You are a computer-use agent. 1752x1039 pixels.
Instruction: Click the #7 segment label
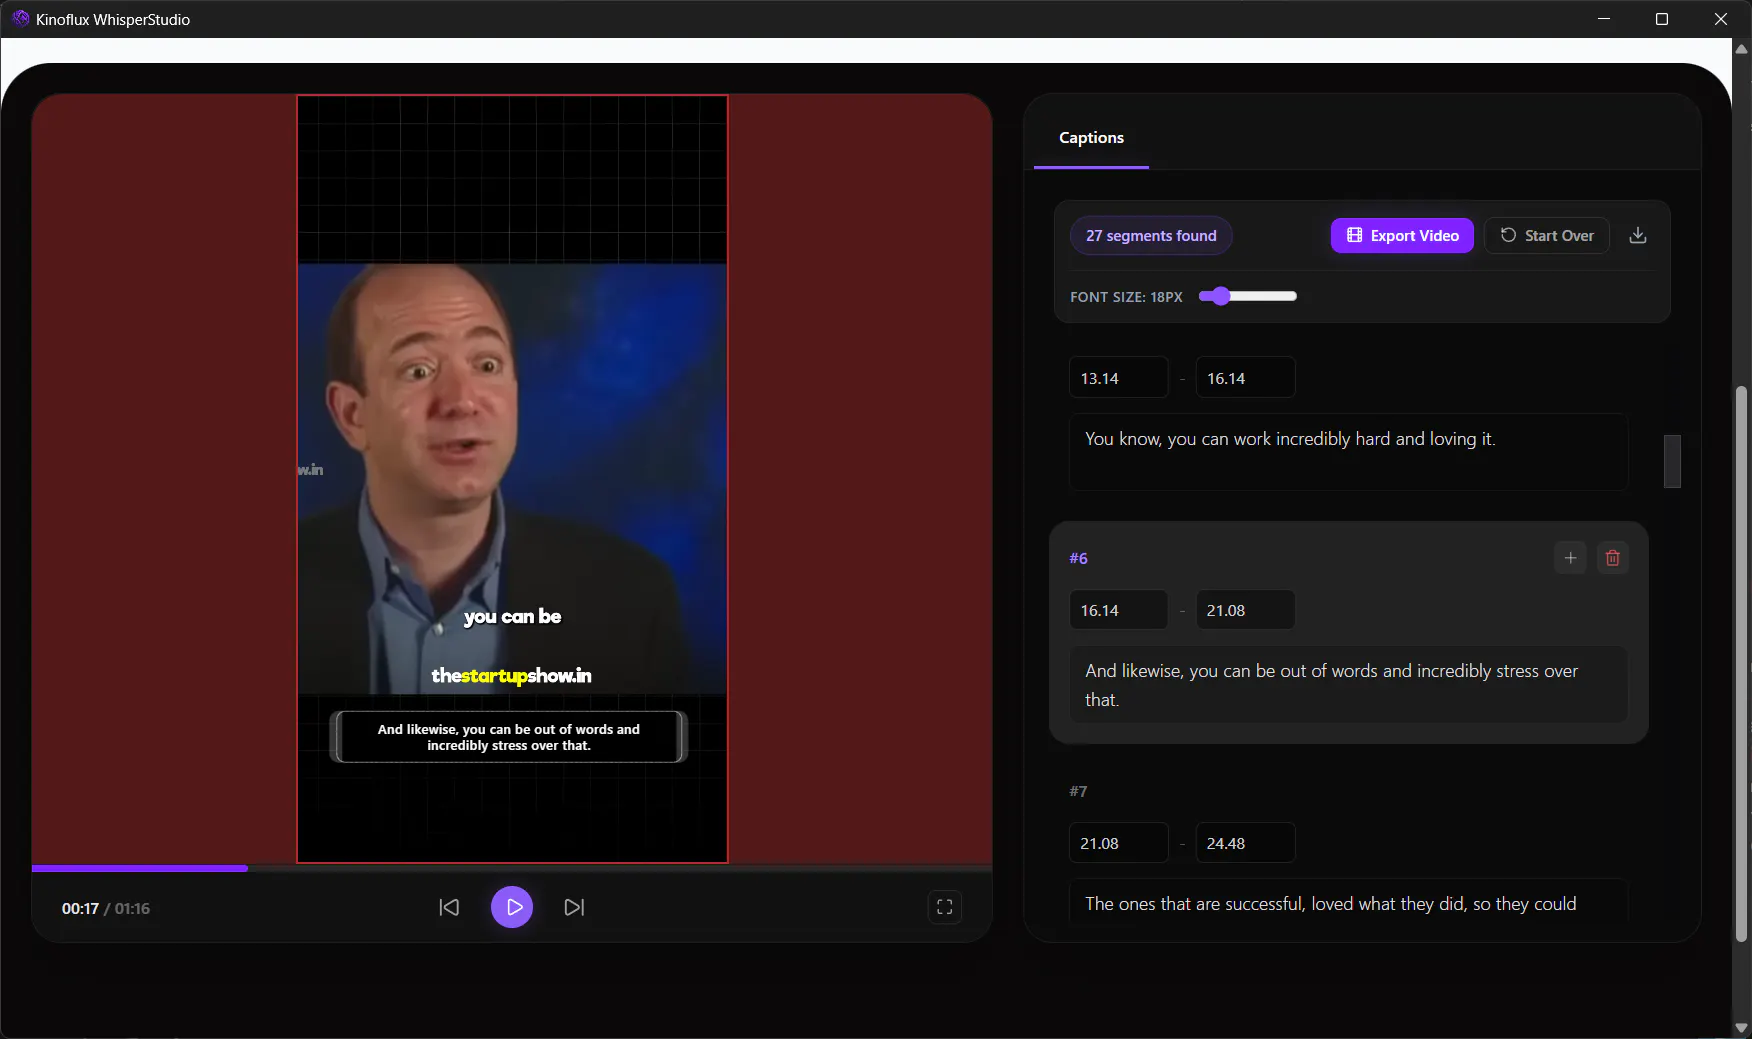click(1078, 791)
